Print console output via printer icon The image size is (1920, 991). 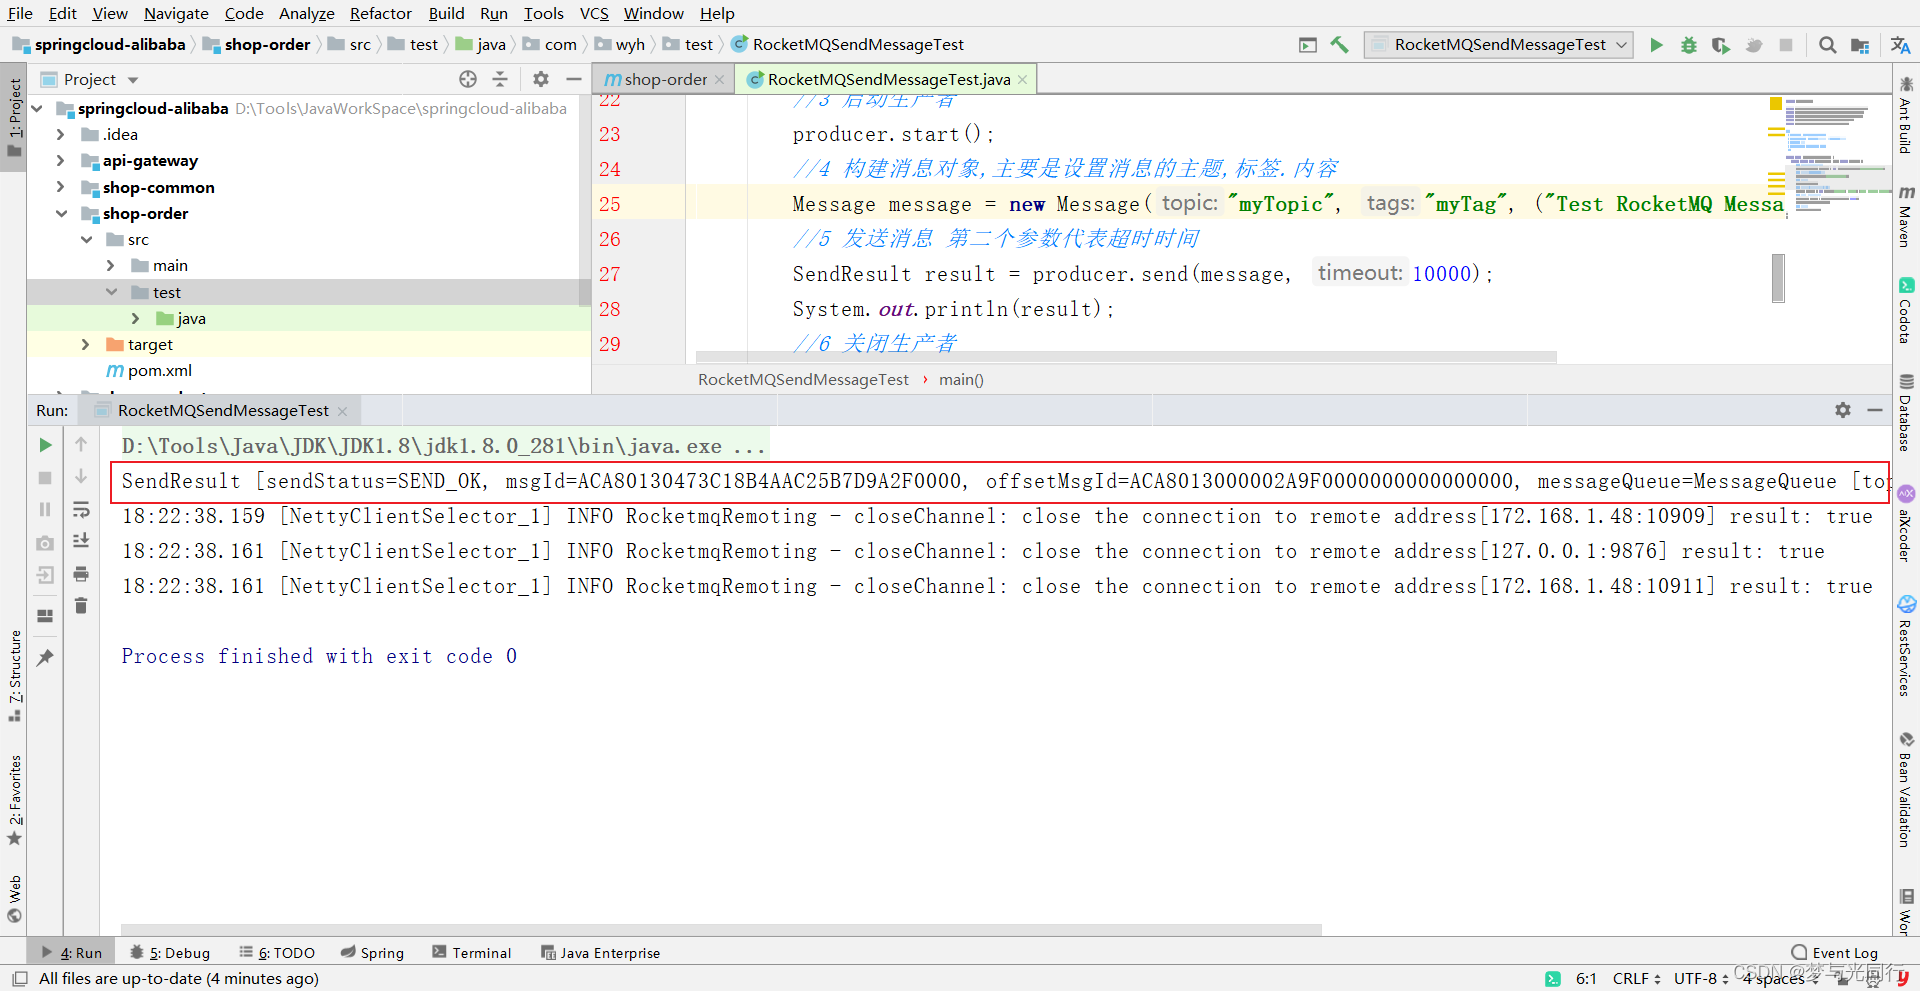[81, 575]
